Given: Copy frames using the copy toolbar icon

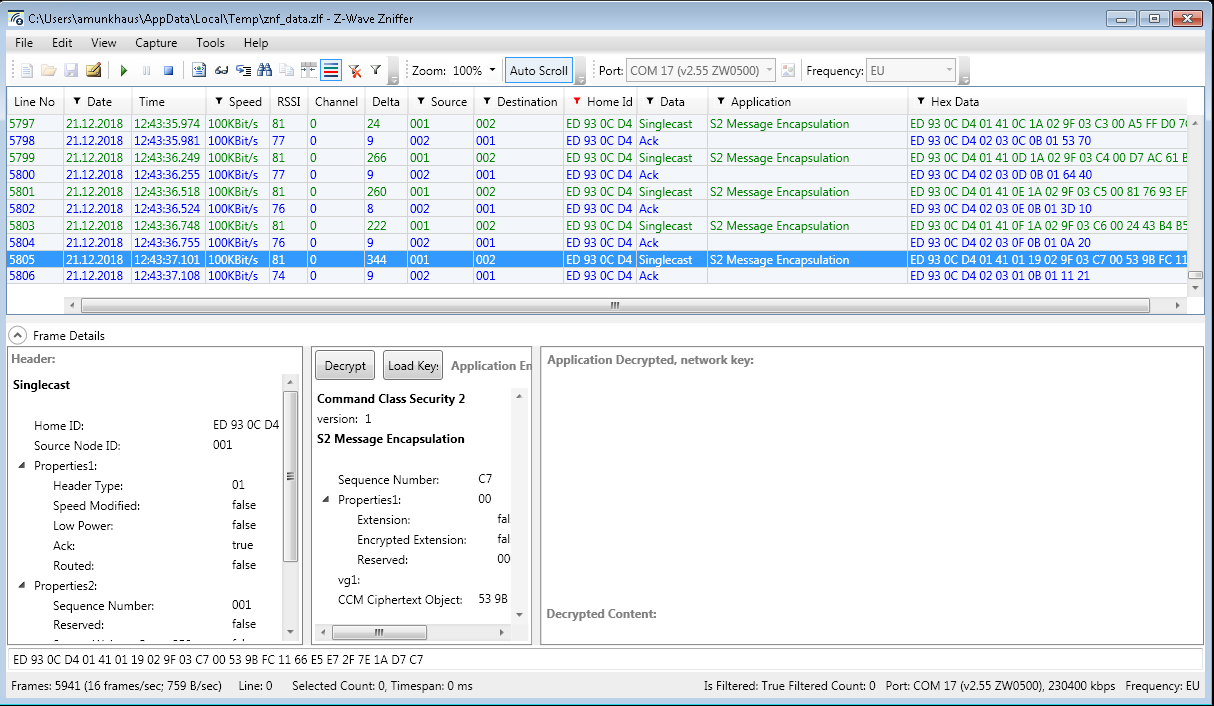Looking at the screenshot, I should 285,69.
